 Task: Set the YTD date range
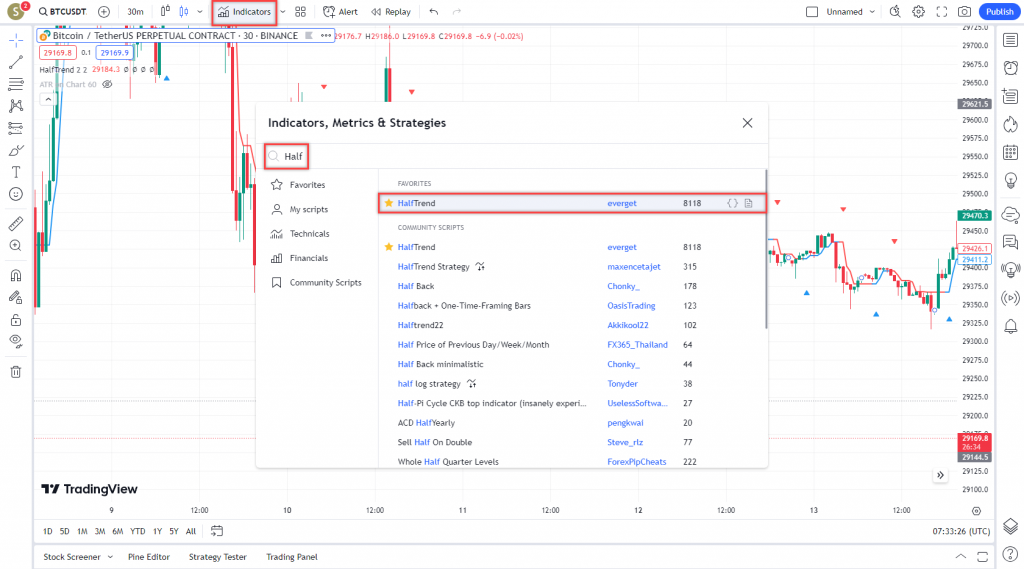pyautogui.click(x=138, y=531)
